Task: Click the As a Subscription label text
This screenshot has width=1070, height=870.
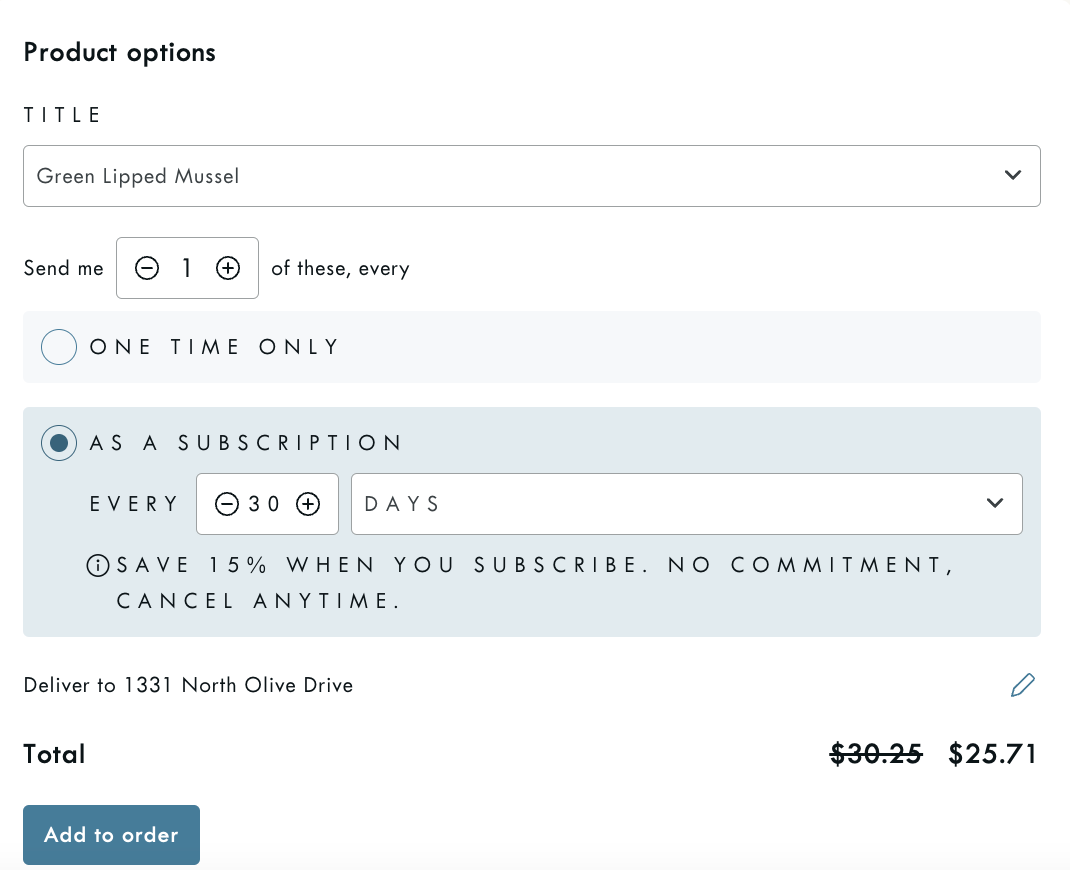Action: [x=246, y=443]
